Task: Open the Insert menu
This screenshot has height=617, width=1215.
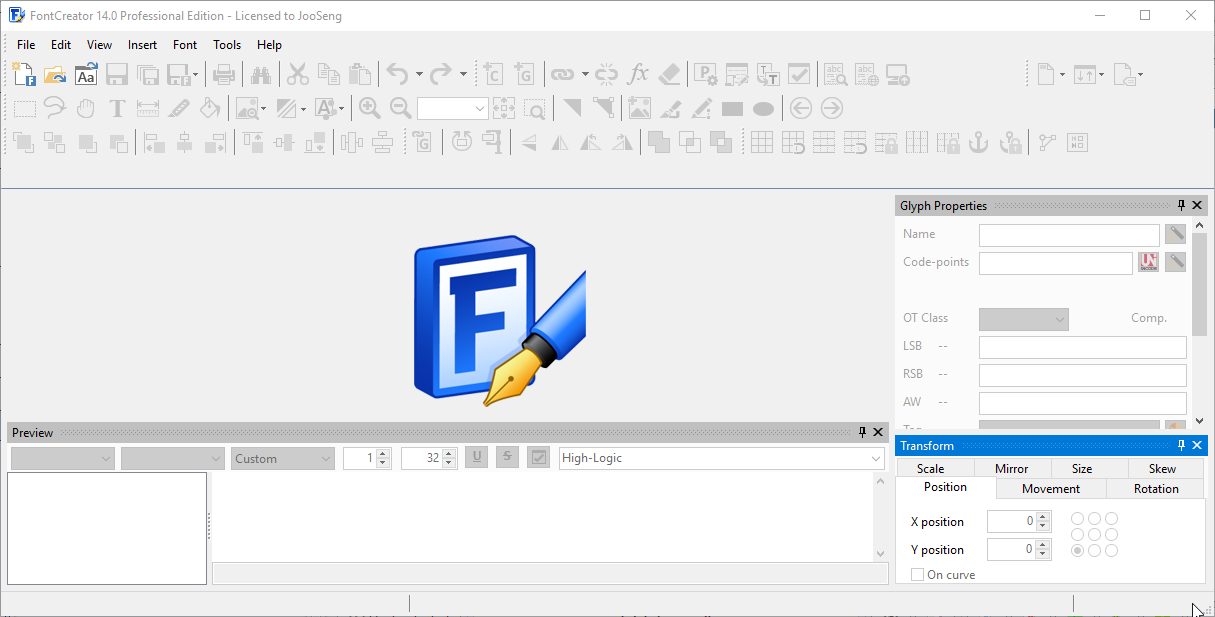Action: coord(142,45)
